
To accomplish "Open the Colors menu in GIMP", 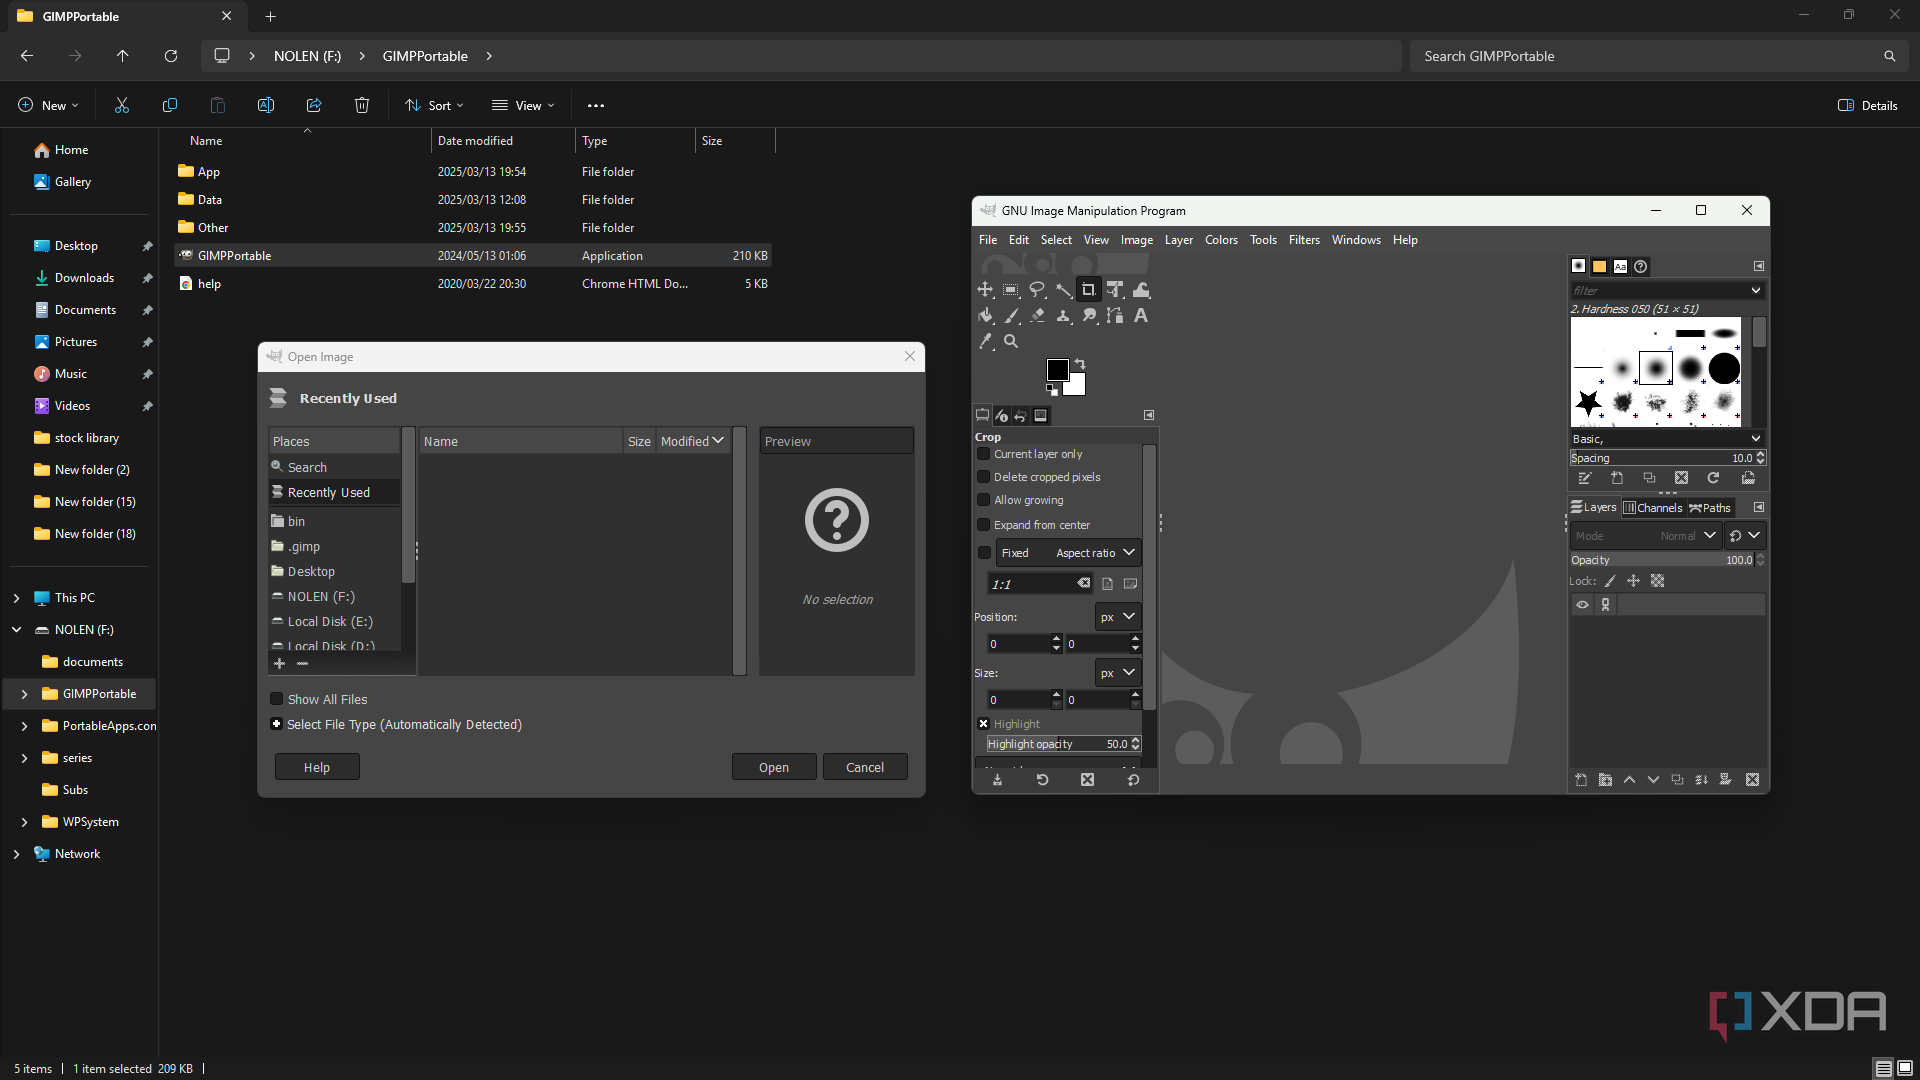I will (1221, 240).
